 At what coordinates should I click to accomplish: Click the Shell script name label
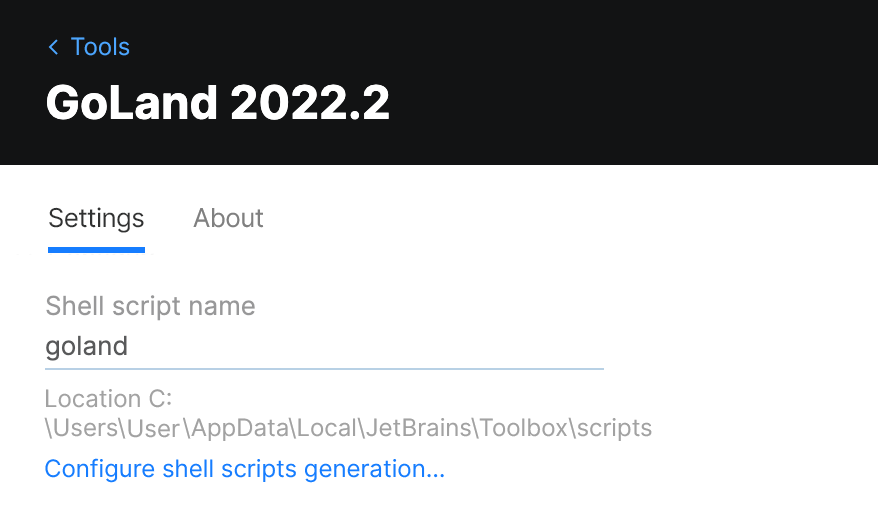click(x=150, y=306)
